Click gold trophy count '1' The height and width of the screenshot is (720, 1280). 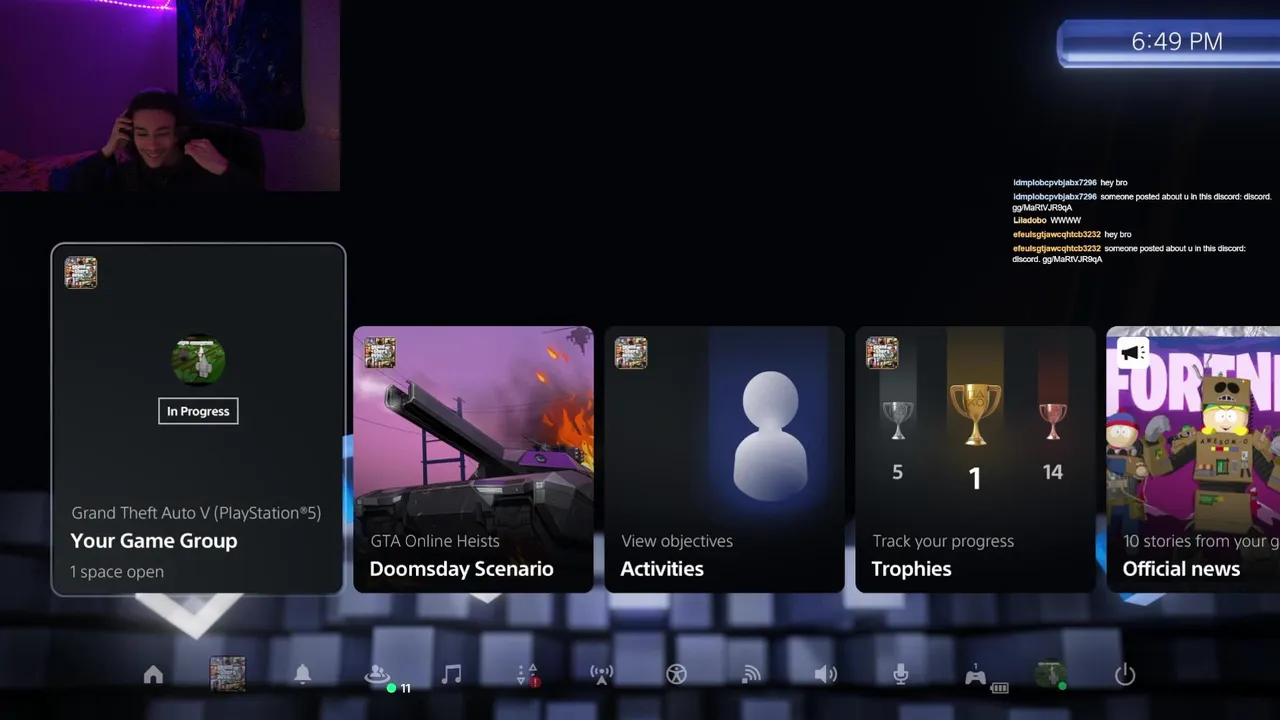click(975, 479)
